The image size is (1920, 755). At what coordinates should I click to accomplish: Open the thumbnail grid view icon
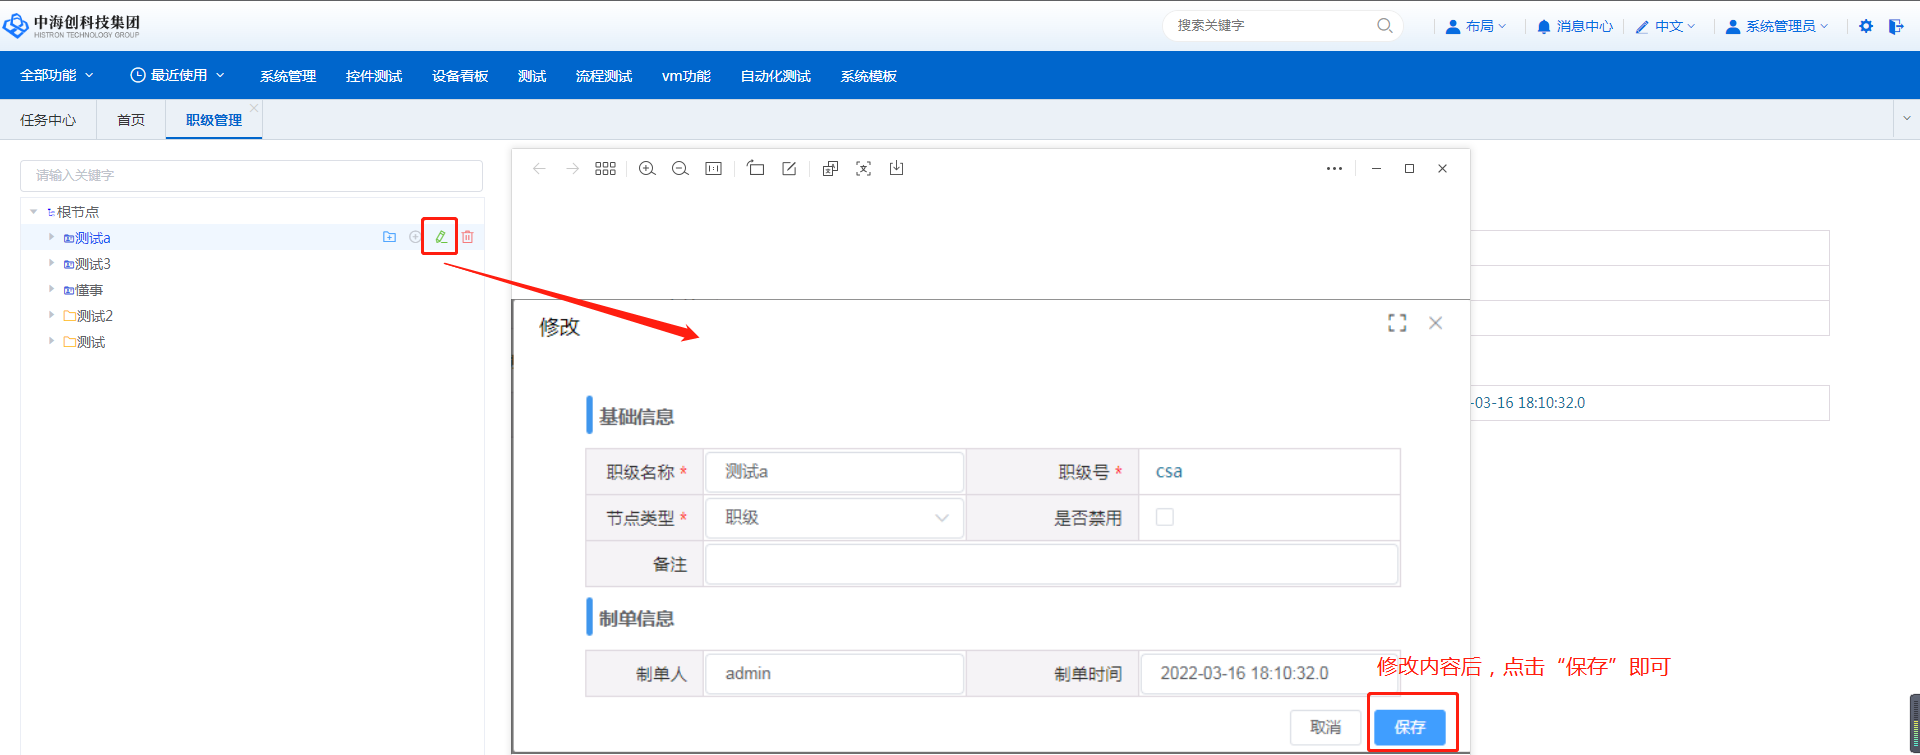point(605,169)
